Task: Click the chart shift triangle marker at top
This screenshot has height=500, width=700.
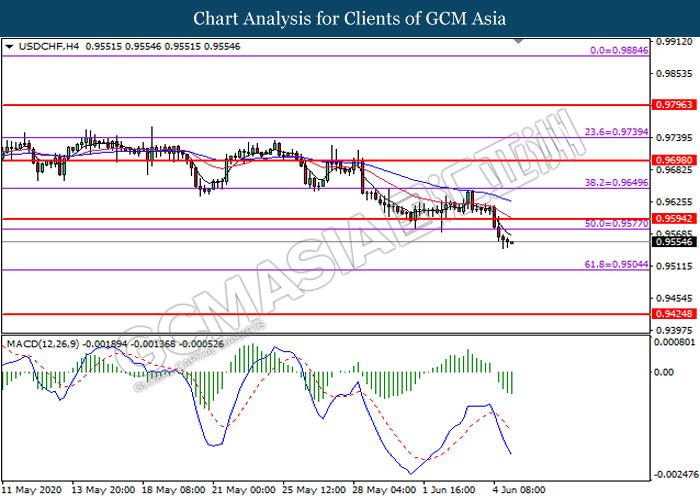Action: pyautogui.click(x=518, y=41)
